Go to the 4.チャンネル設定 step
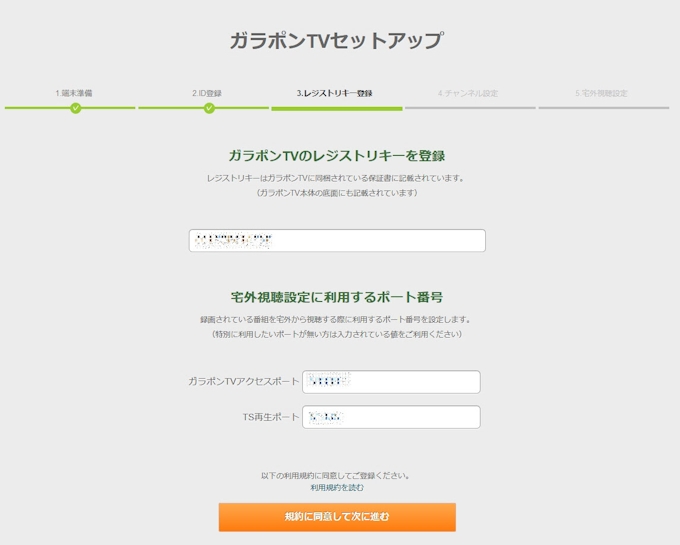680x545 pixels. pos(467,93)
